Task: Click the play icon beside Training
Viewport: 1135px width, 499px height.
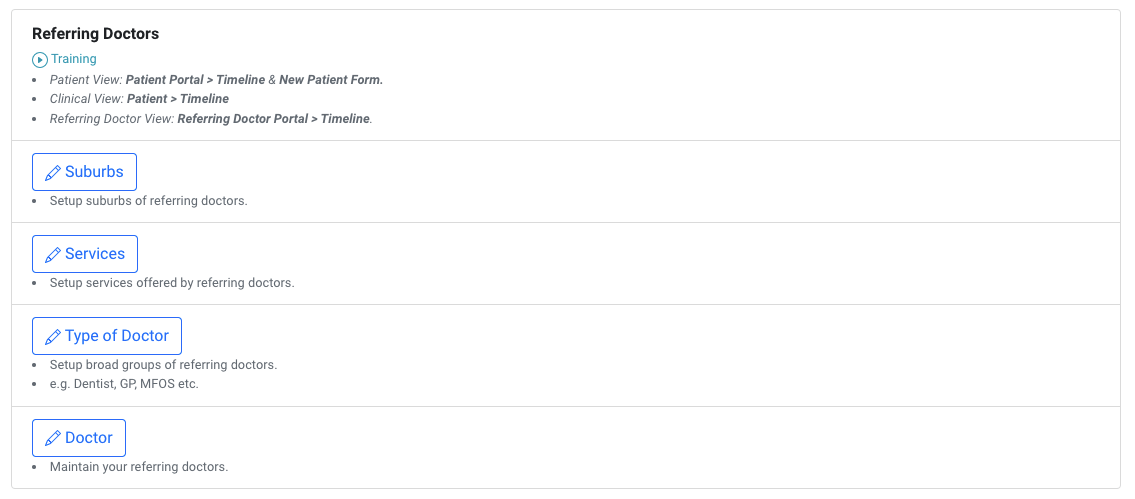Action: click(40, 59)
